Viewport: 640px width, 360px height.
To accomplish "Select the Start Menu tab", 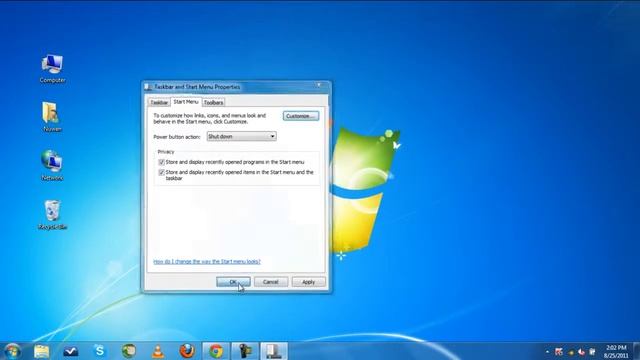I will click(186, 102).
